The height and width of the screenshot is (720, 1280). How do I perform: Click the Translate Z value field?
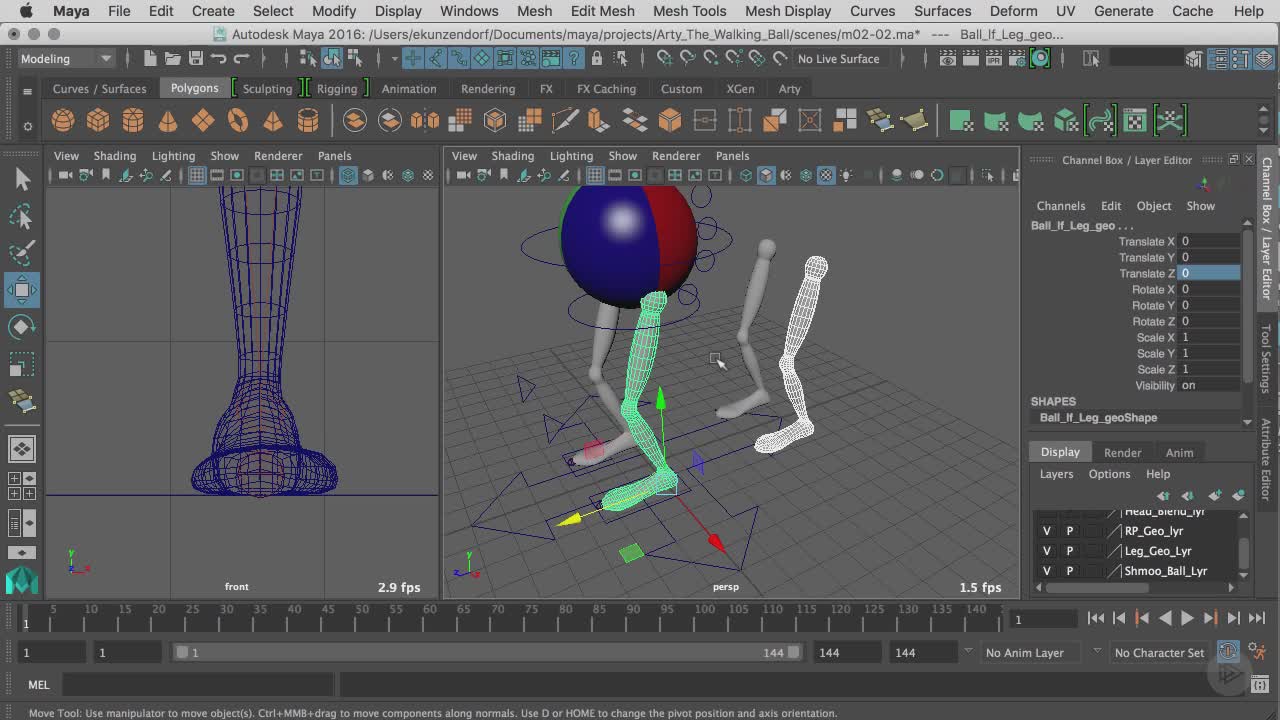pos(1209,273)
